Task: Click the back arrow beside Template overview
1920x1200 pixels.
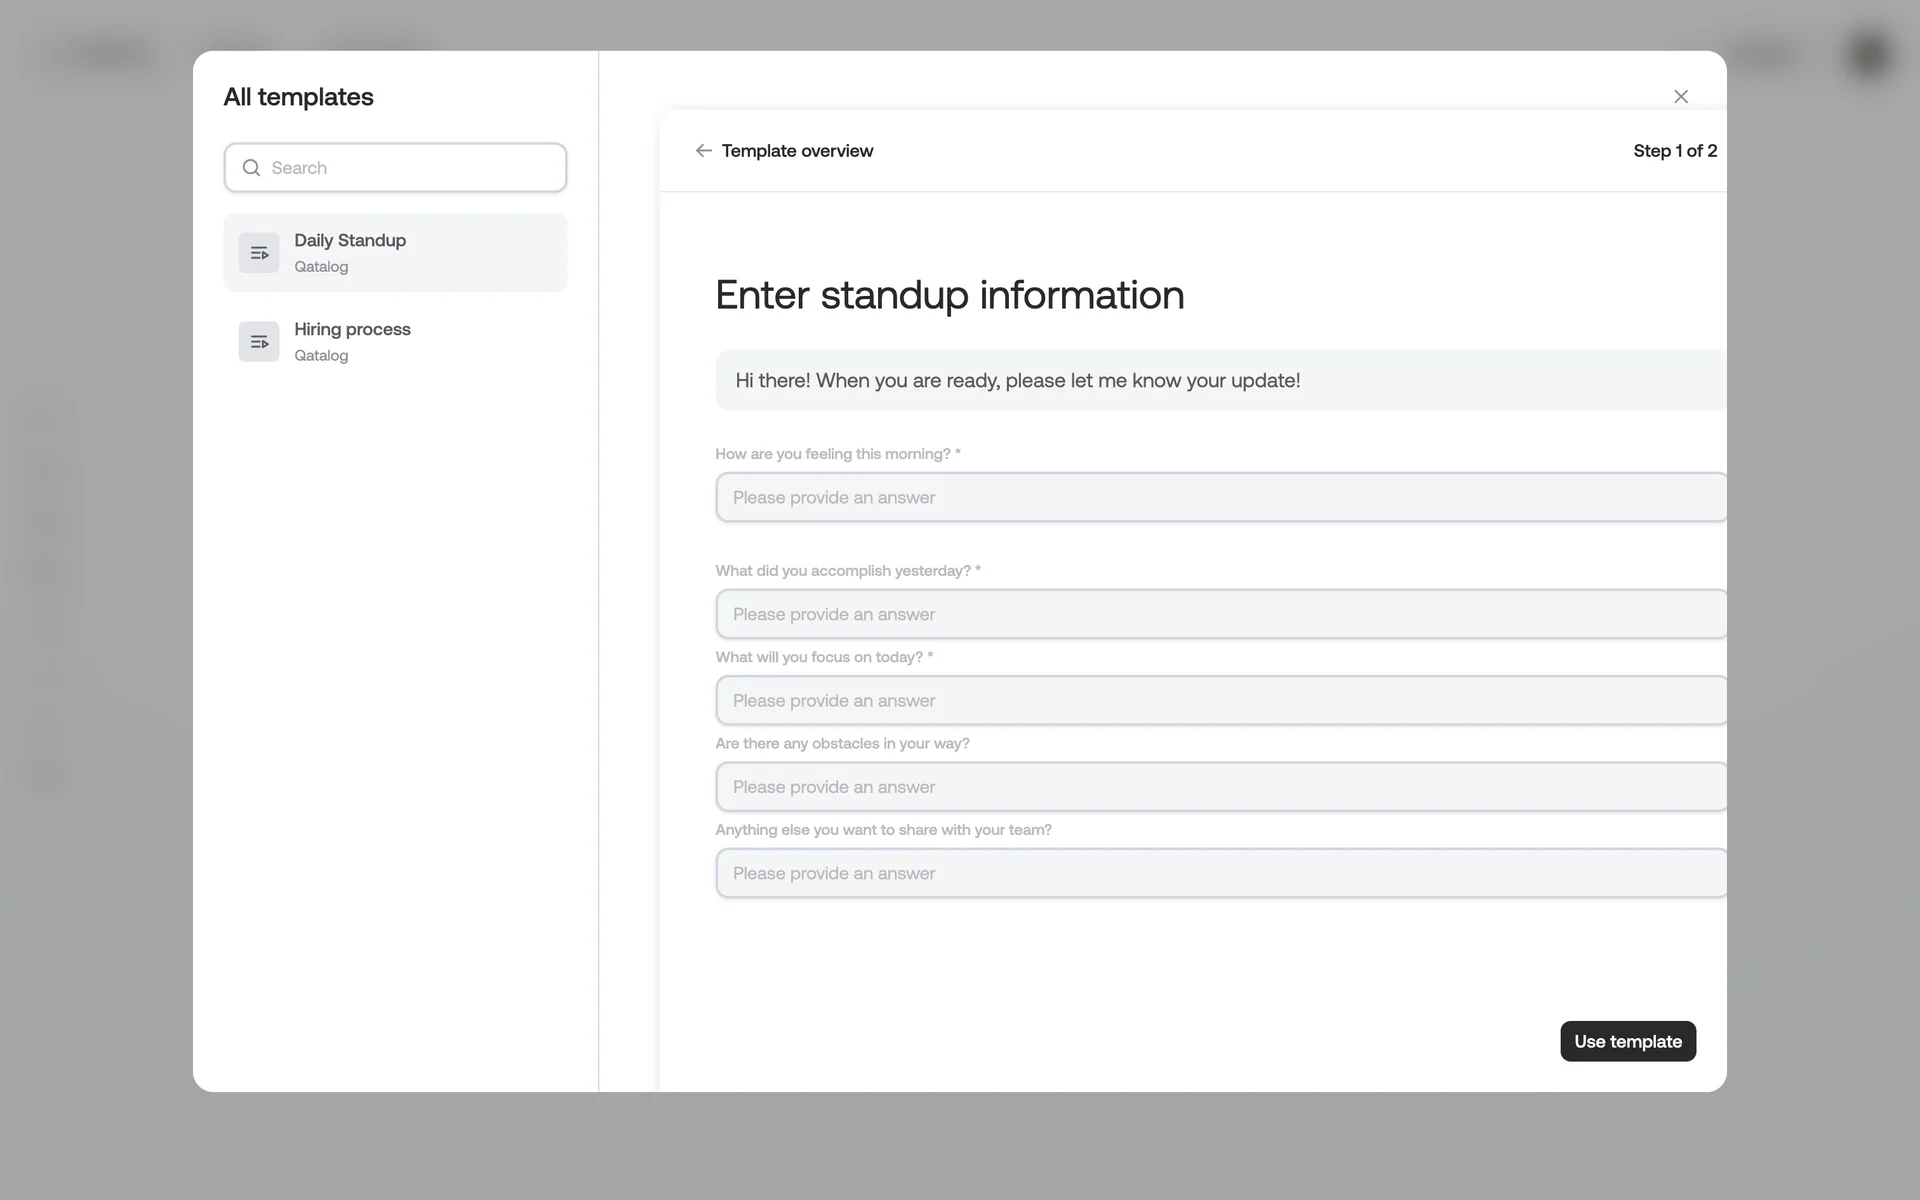Action: [x=703, y=151]
